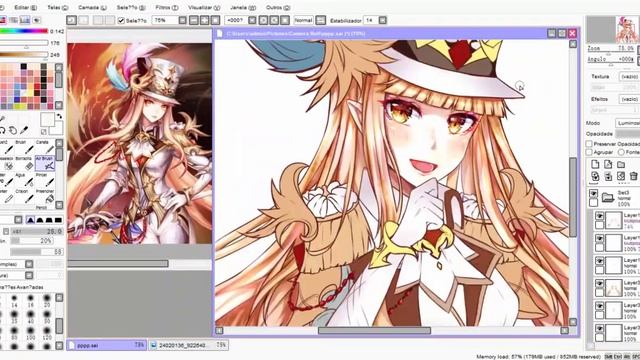Open the Modo blending mode dropdown
The width and height of the screenshot is (640, 360).
pyautogui.click(x=627, y=122)
